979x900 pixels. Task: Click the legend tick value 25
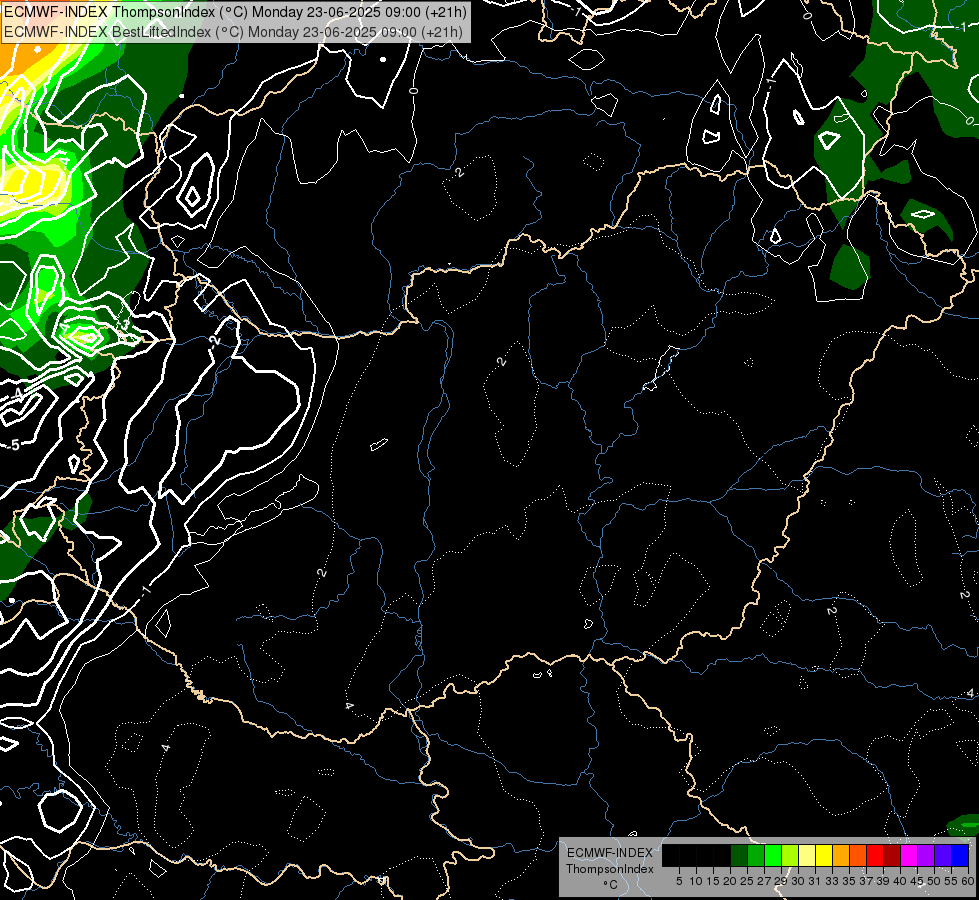coord(747,881)
